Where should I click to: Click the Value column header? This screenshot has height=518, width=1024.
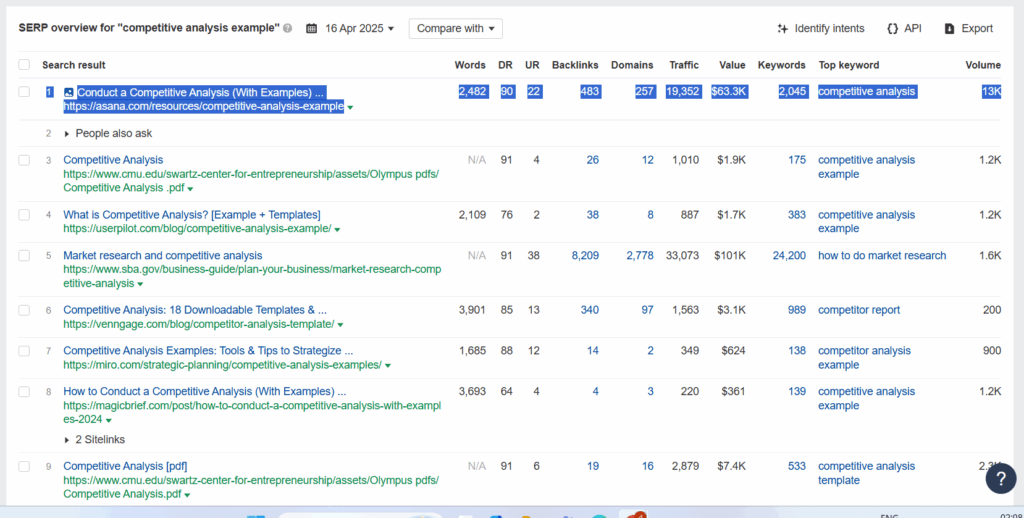(x=732, y=65)
